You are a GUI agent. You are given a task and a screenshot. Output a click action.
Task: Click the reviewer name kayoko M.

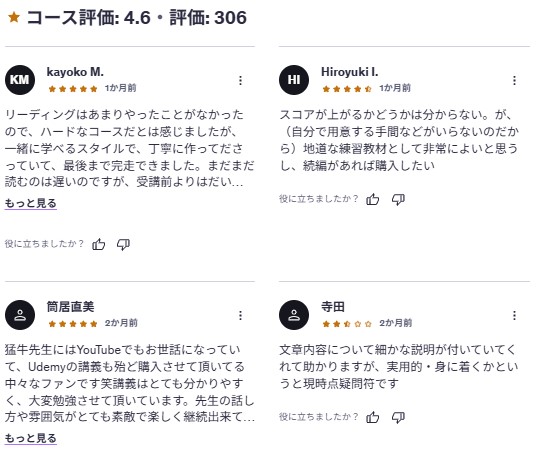75,72
